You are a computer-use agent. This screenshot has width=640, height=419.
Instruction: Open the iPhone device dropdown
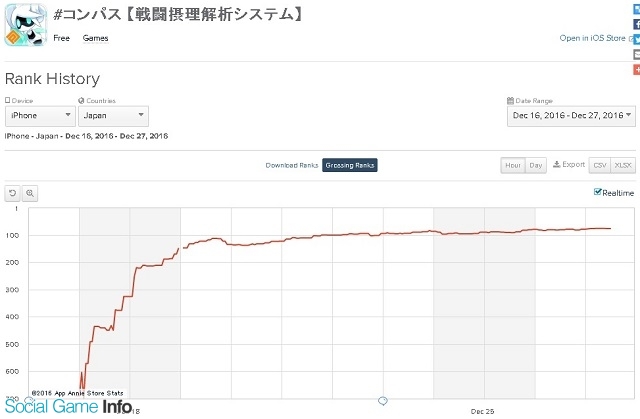pyautogui.click(x=40, y=116)
